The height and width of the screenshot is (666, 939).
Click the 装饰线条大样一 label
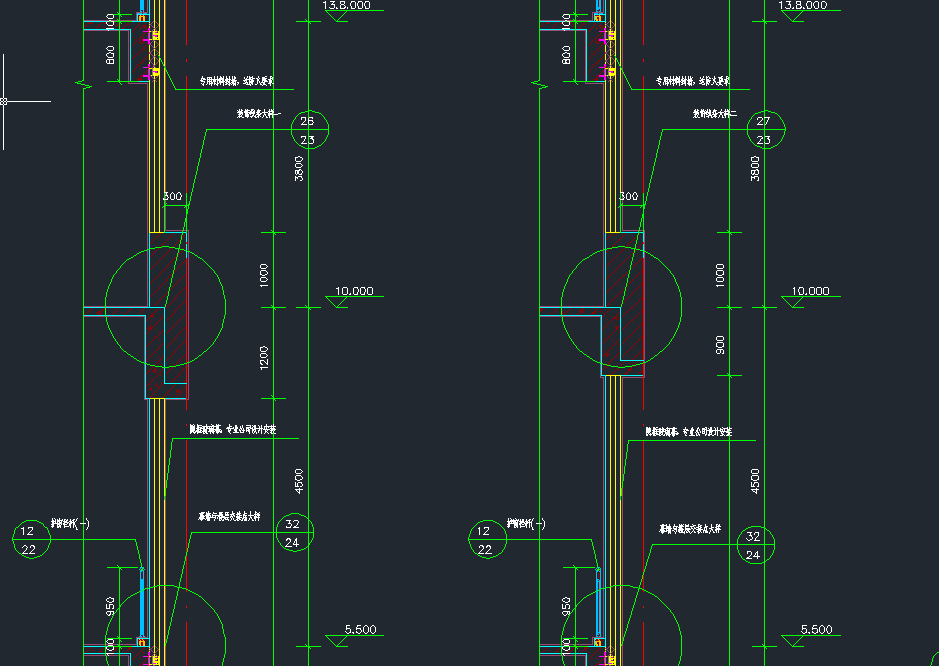click(259, 113)
